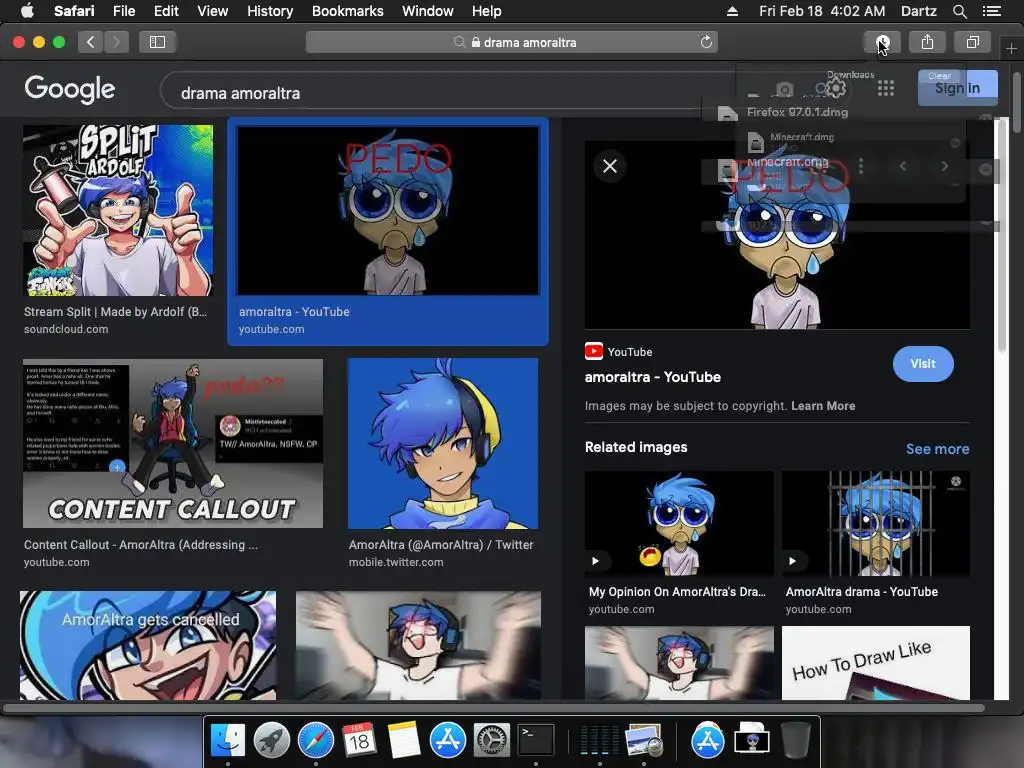Select Stream Split Made by Ardolf thumbnail

click(x=118, y=210)
